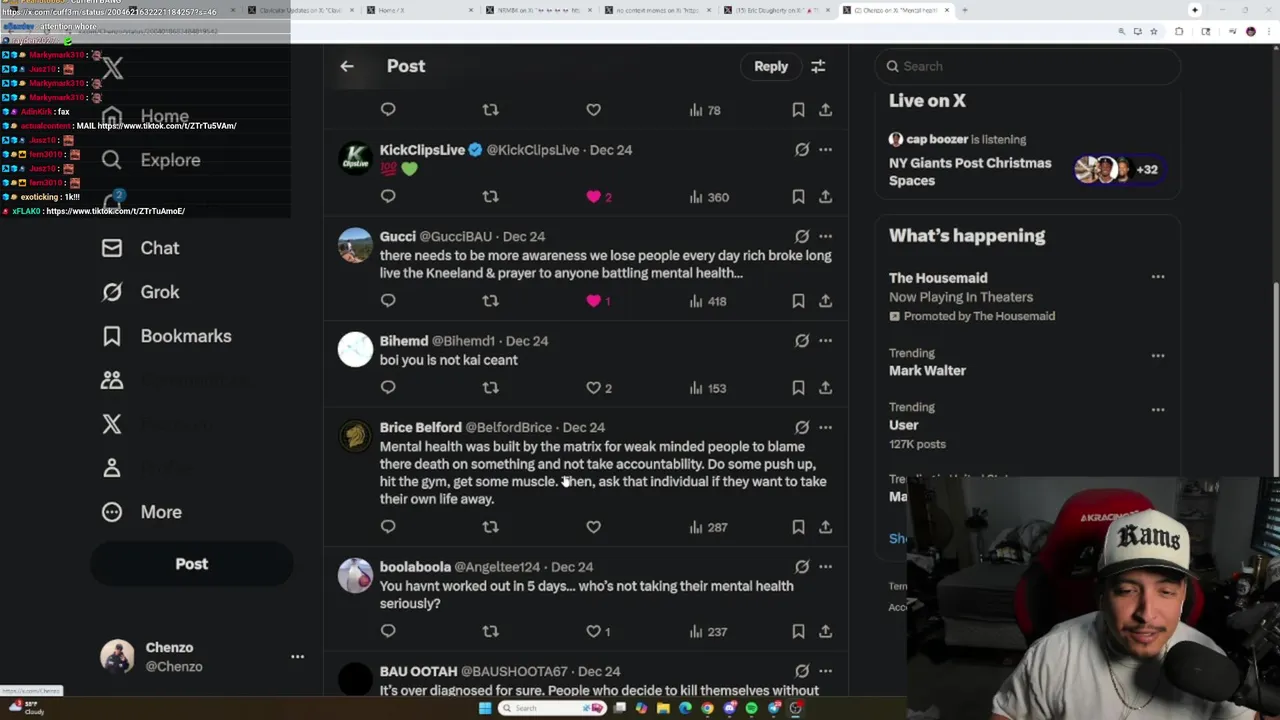Repost Gucci's comment
The height and width of the screenshot is (720, 1280).
[490, 301]
